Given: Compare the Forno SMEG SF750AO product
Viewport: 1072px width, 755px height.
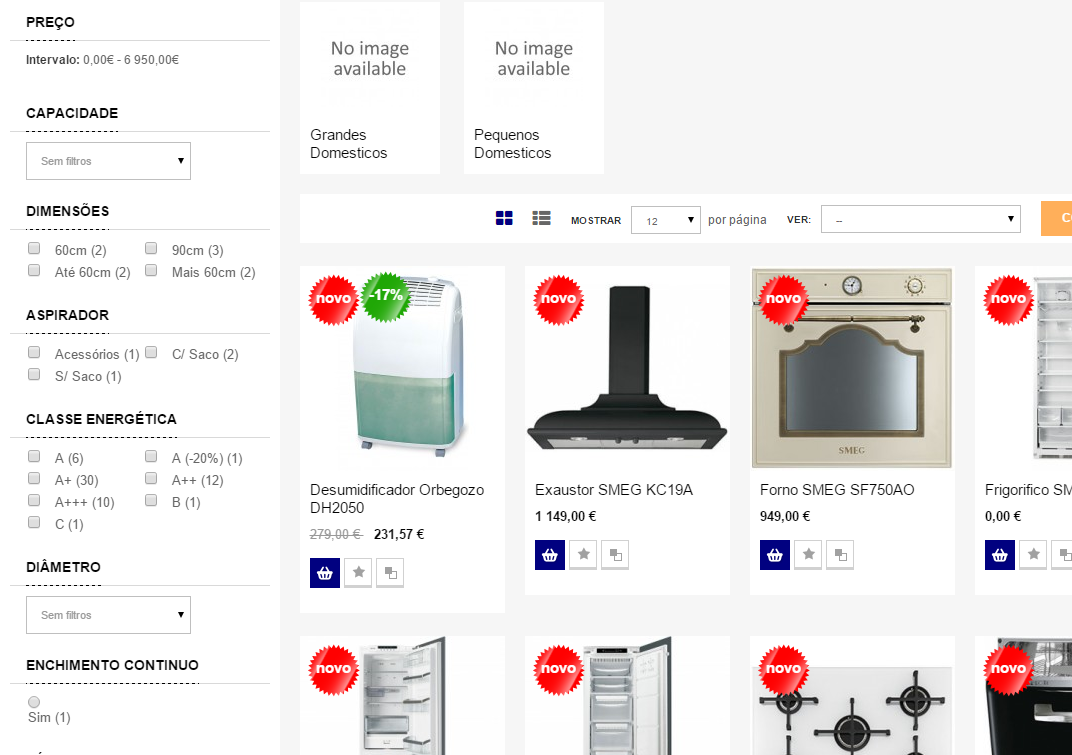Looking at the screenshot, I should point(840,555).
